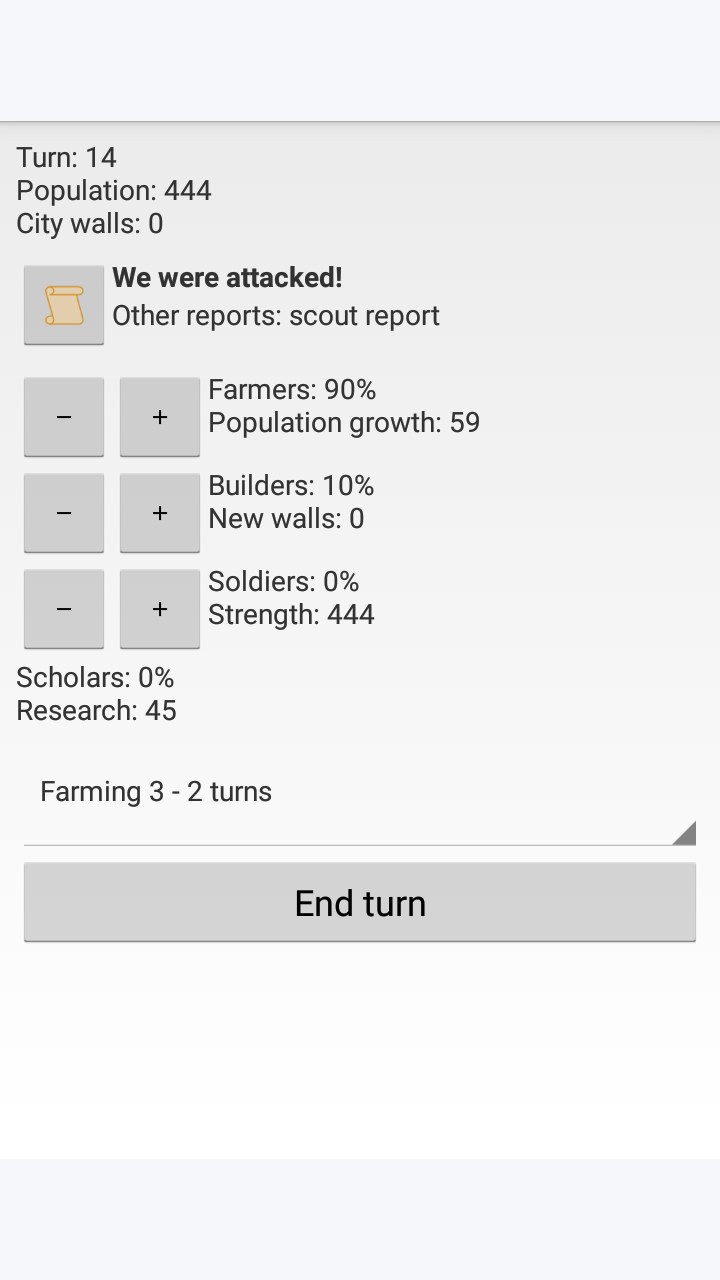Tap the Scholars: 0% label
Screen dimensions: 720x1280
[95, 678]
